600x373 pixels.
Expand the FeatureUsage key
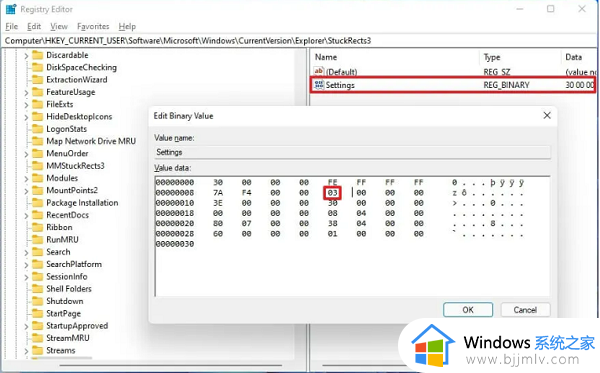click(26, 93)
